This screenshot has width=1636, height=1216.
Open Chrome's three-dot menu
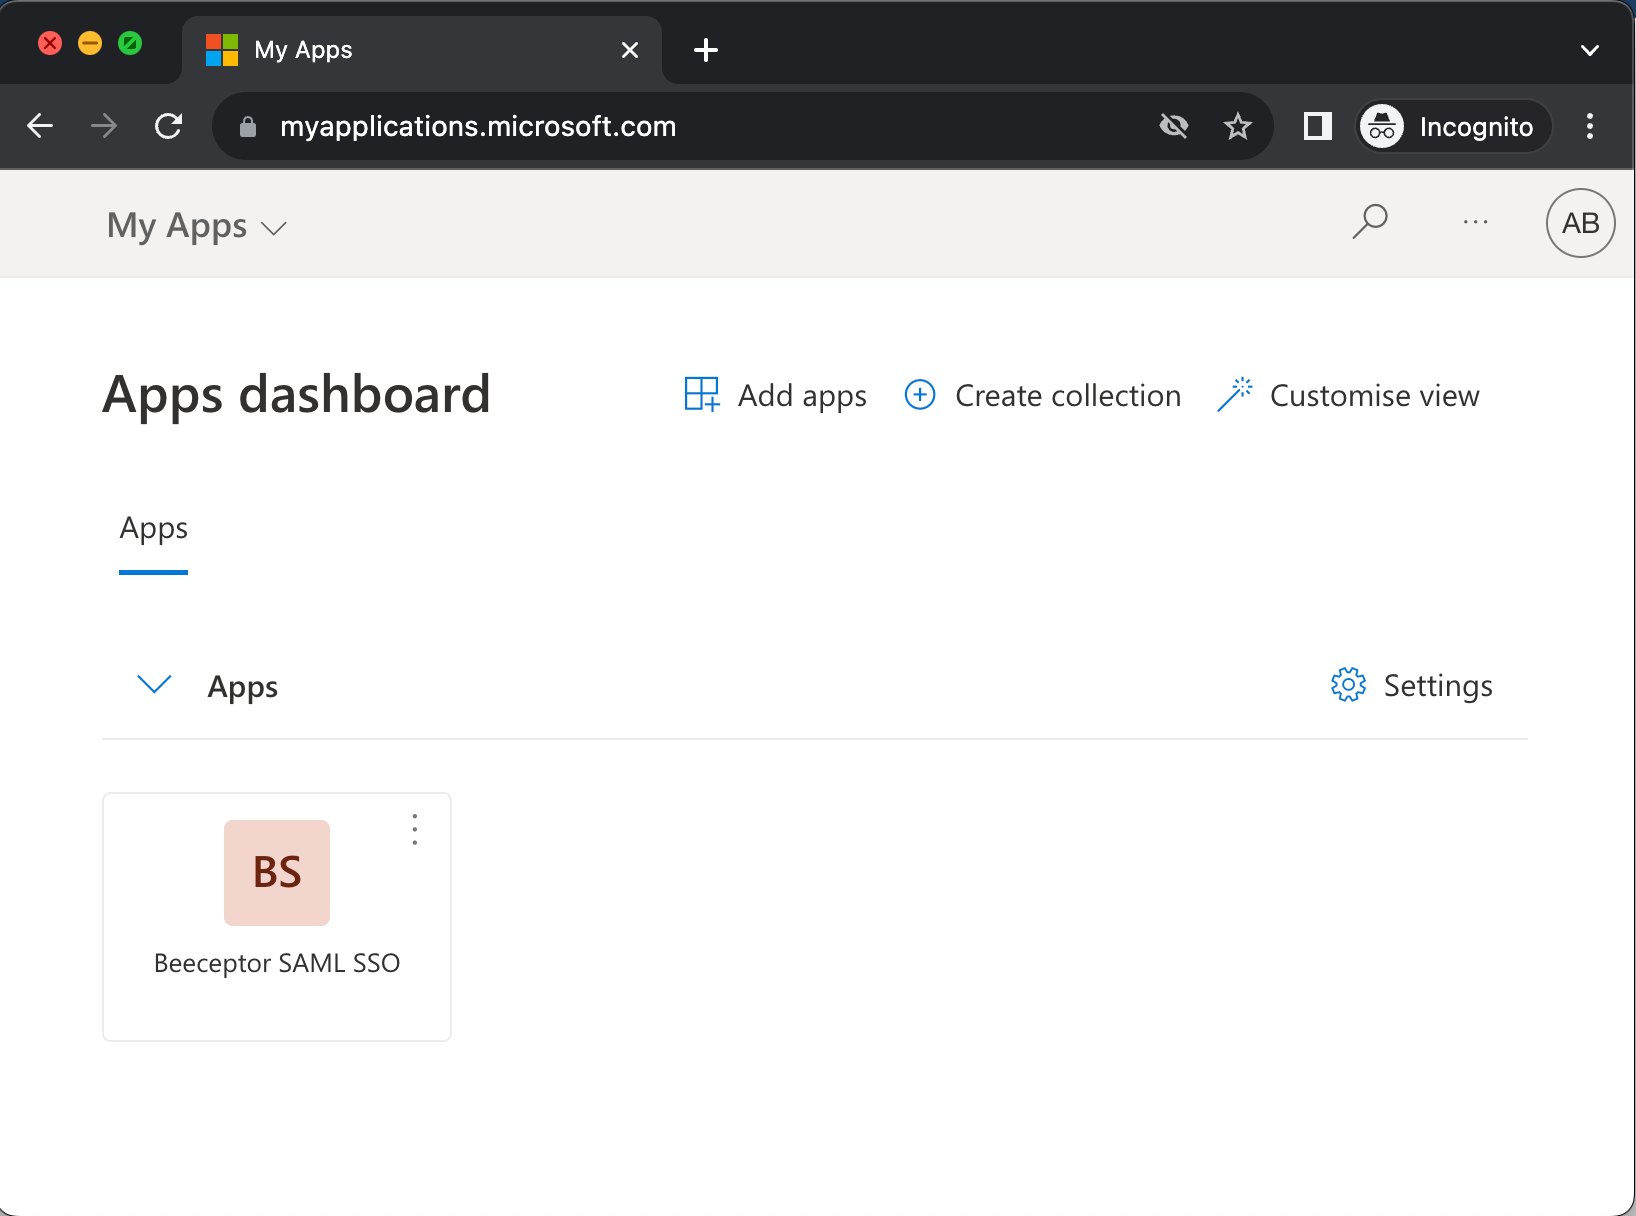coord(1590,126)
